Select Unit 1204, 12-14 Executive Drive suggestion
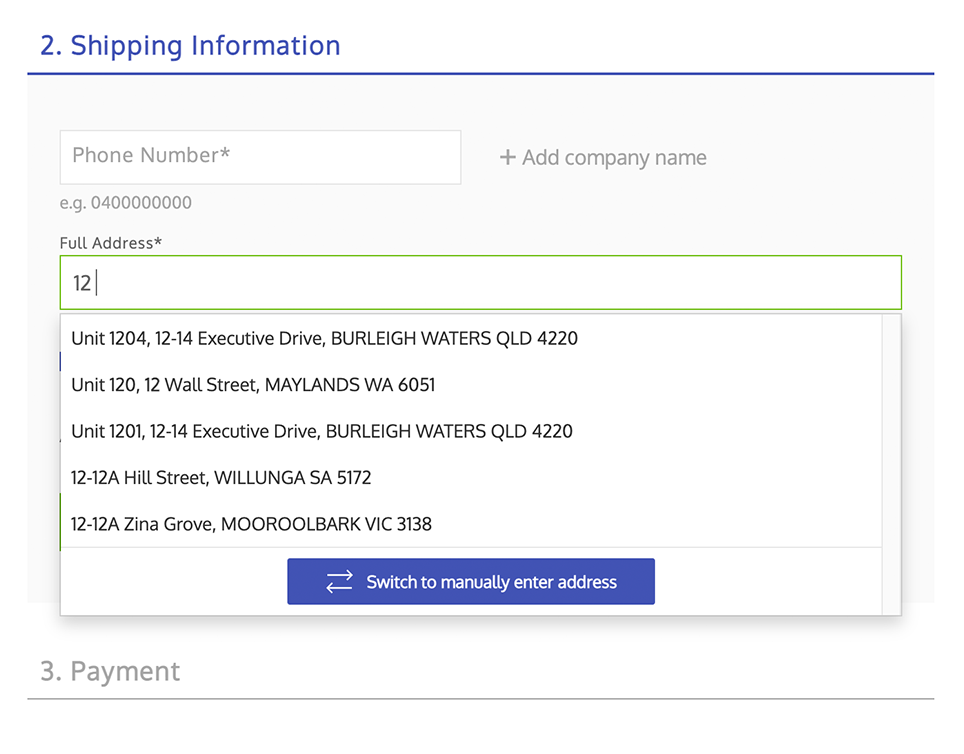The width and height of the screenshot is (964, 754). (x=324, y=339)
